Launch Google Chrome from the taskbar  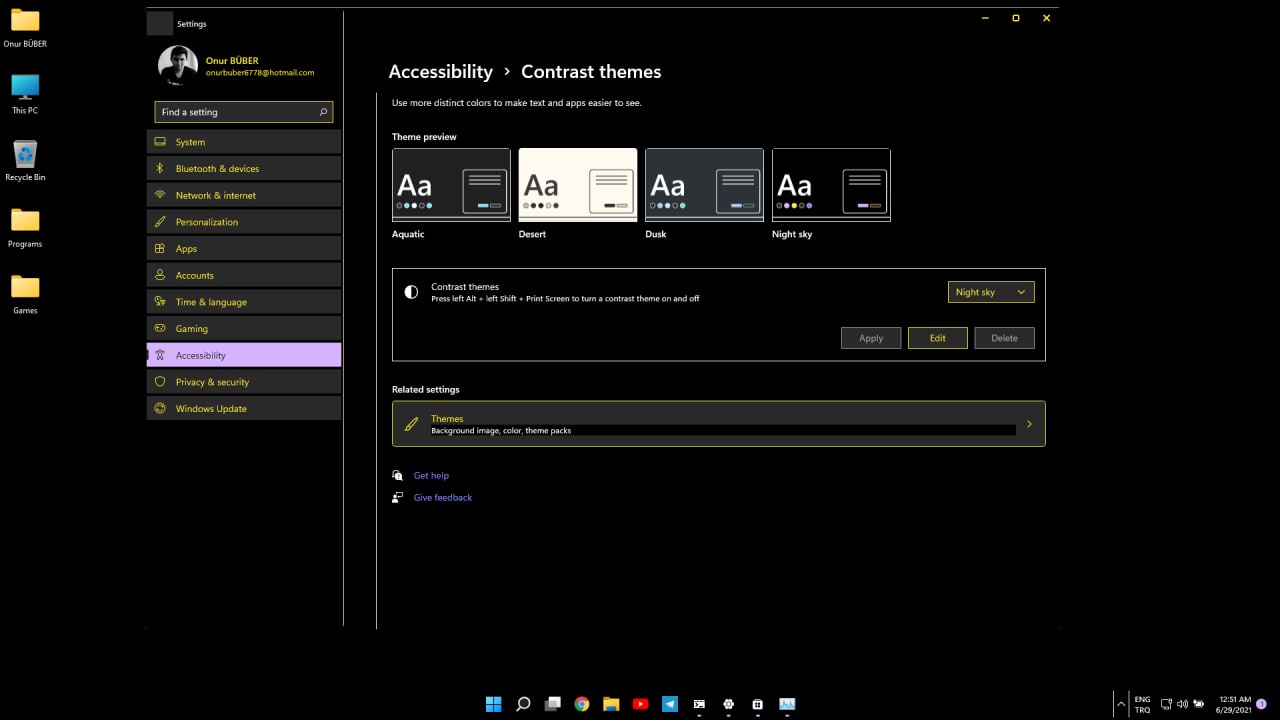point(582,704)
